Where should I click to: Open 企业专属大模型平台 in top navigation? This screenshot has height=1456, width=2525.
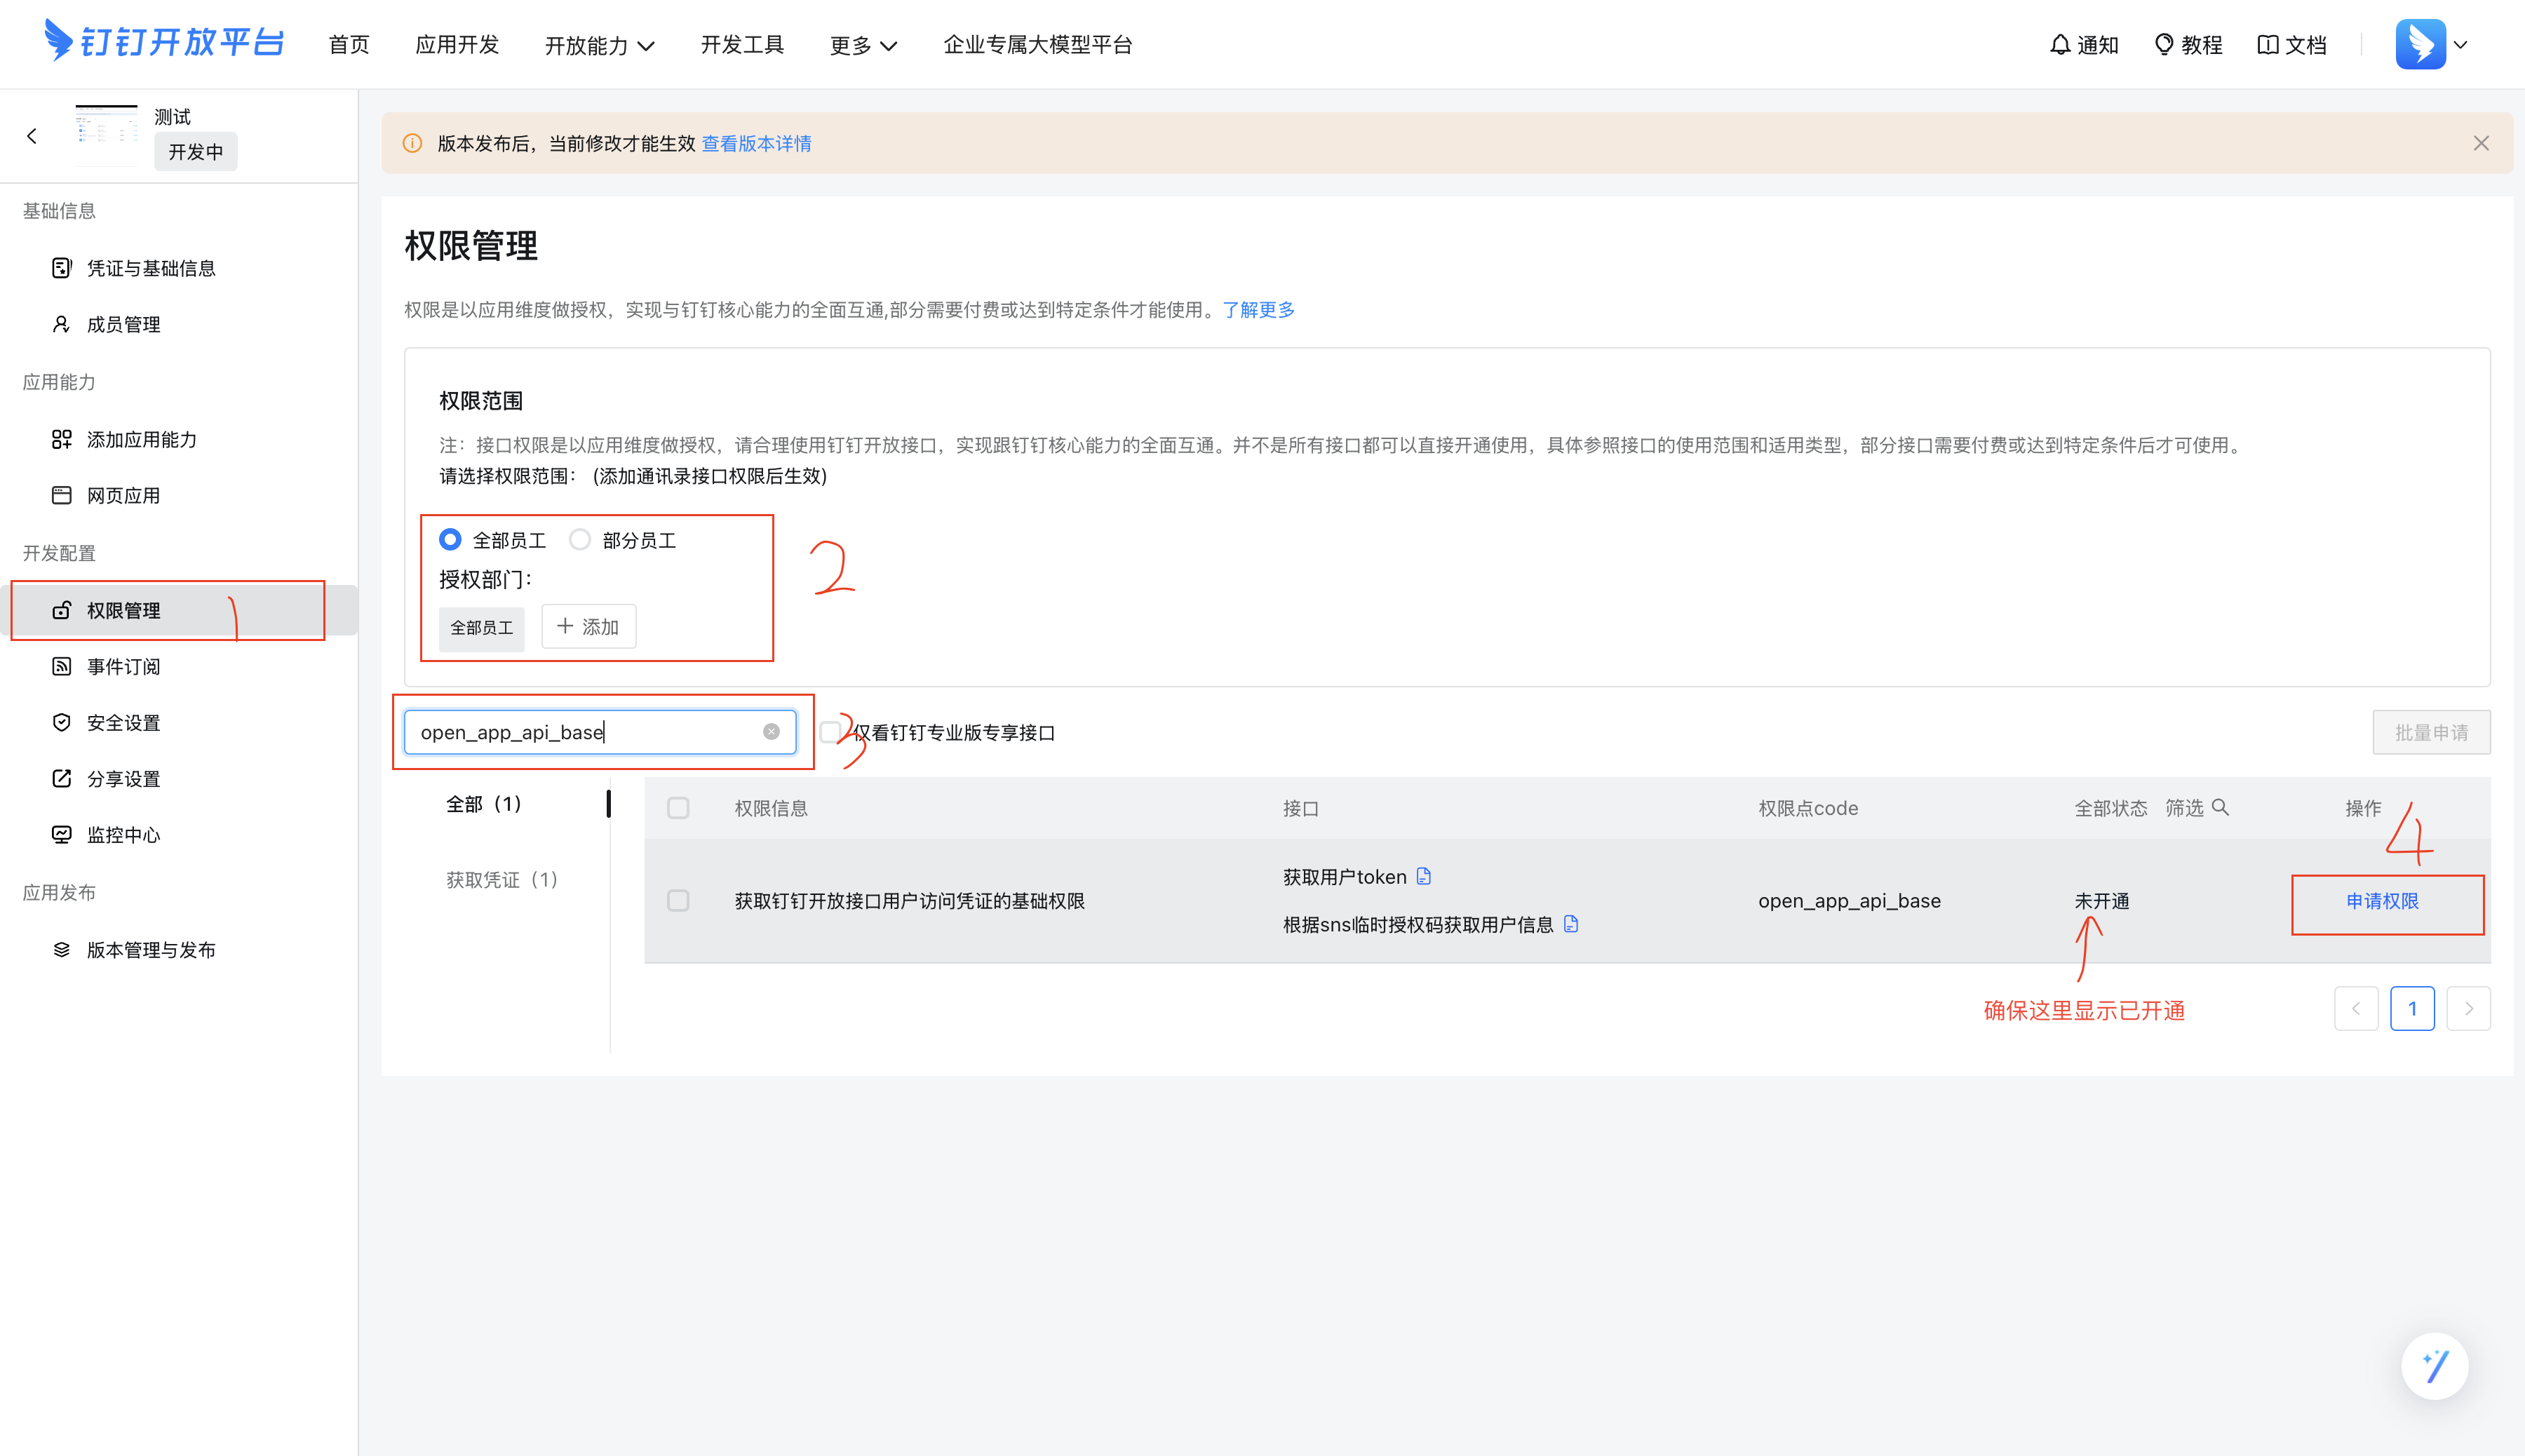click(1038, 45)
